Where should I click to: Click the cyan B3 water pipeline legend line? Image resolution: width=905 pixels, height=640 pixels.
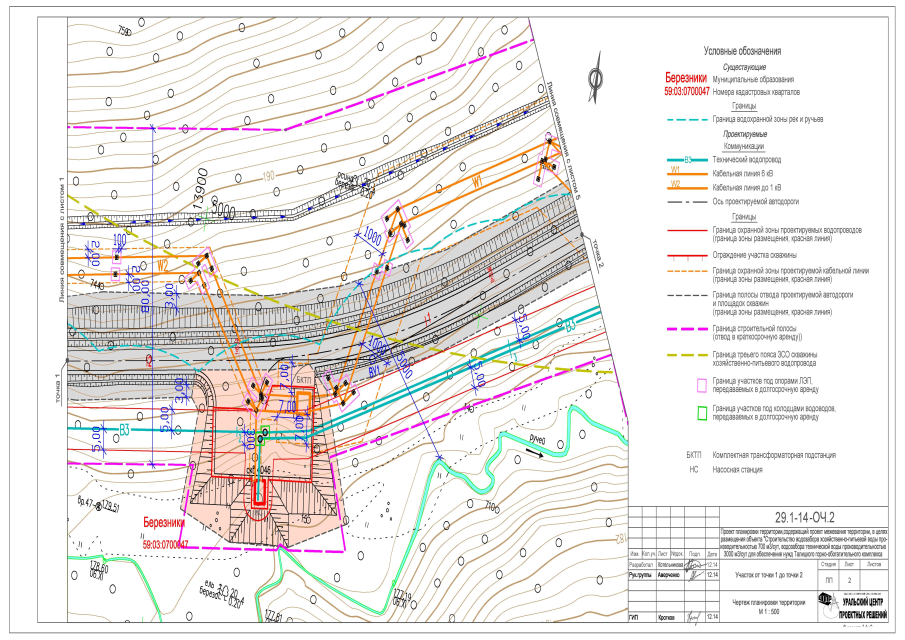(687, 160)
